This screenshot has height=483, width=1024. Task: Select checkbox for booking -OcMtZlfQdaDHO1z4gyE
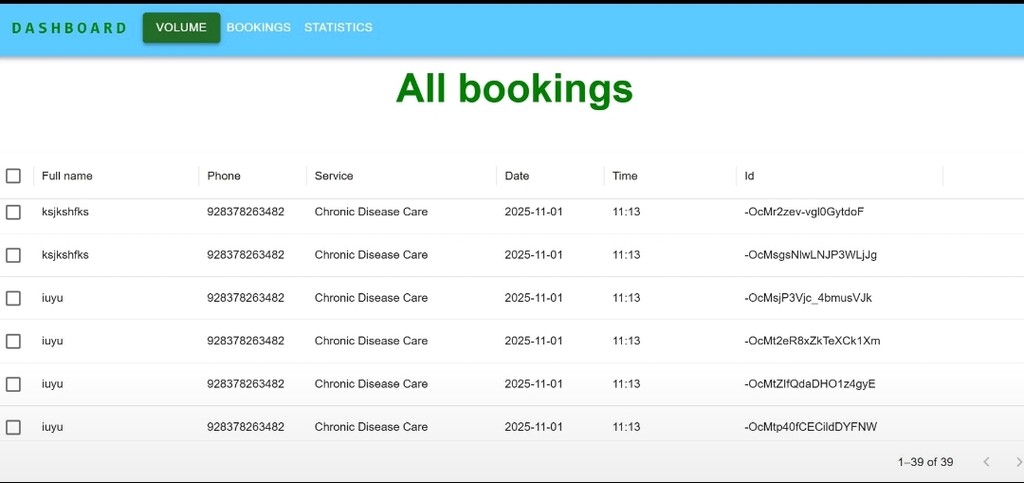click(13, 384)
